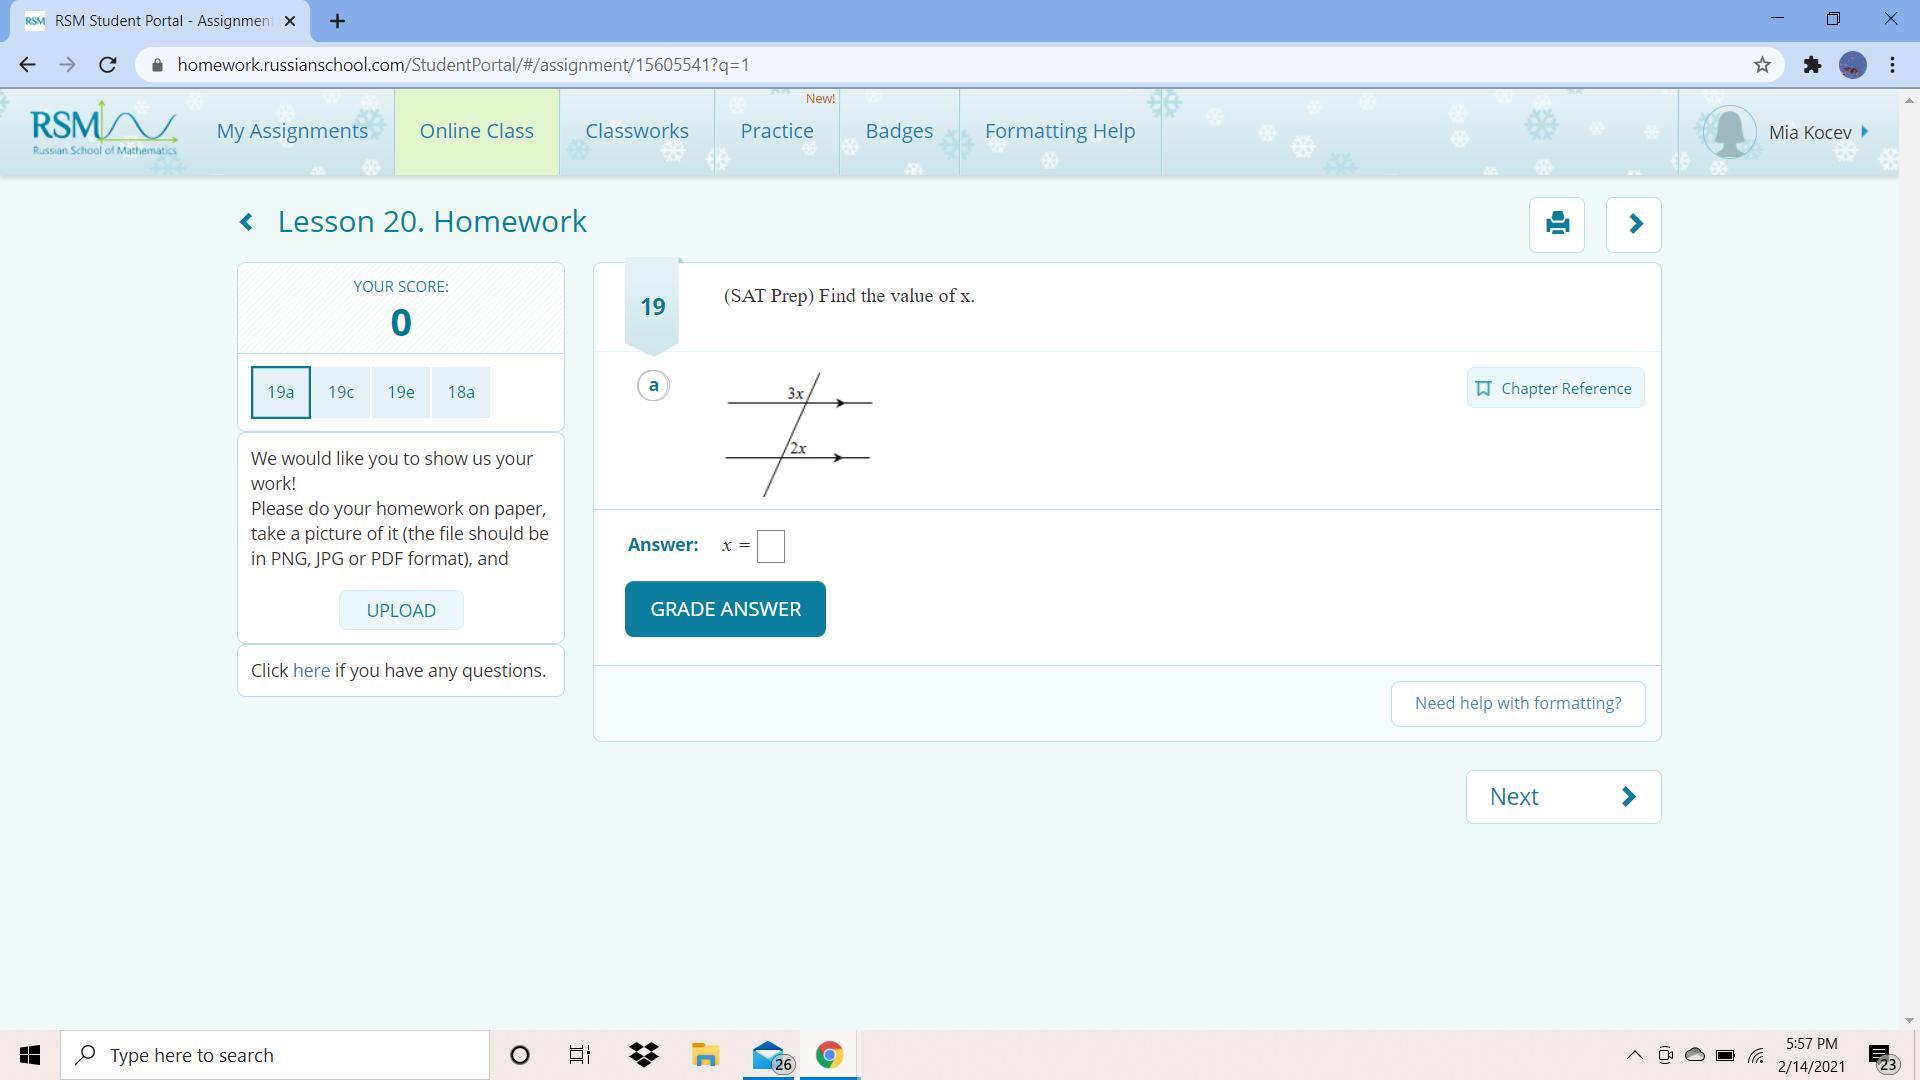Reload the page
Viewport: 1920px width, 1080px height.
click(108, 65)
